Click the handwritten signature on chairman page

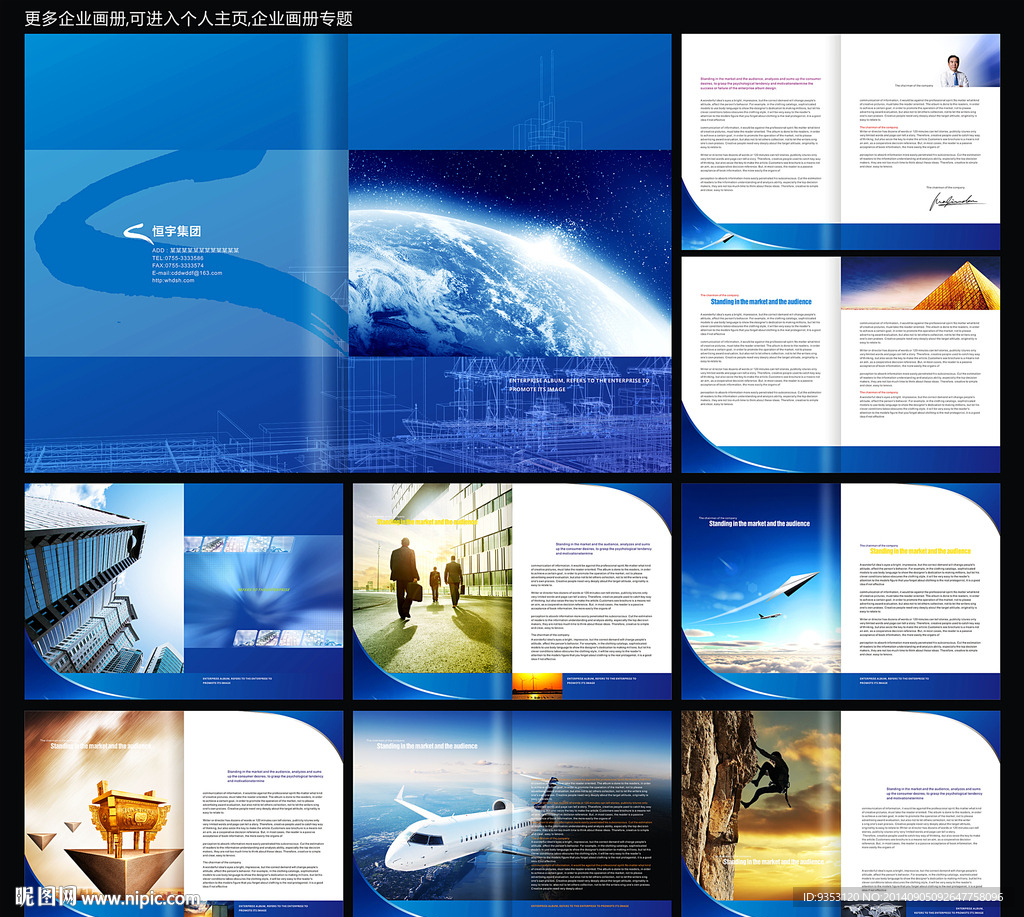(957, 202)
